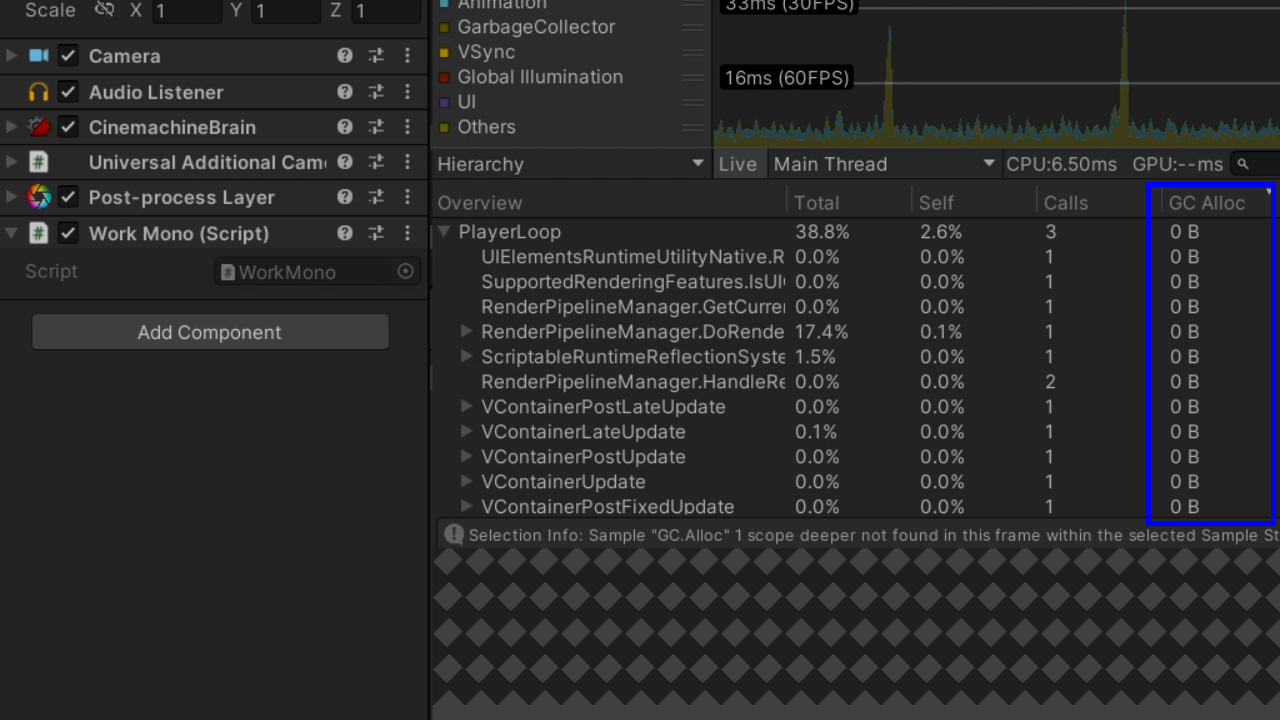Image resolution: width=1280 pixels, height=720 pixels.
Task: Disable the Audio Listener checkbox
Action: (68, 92)
